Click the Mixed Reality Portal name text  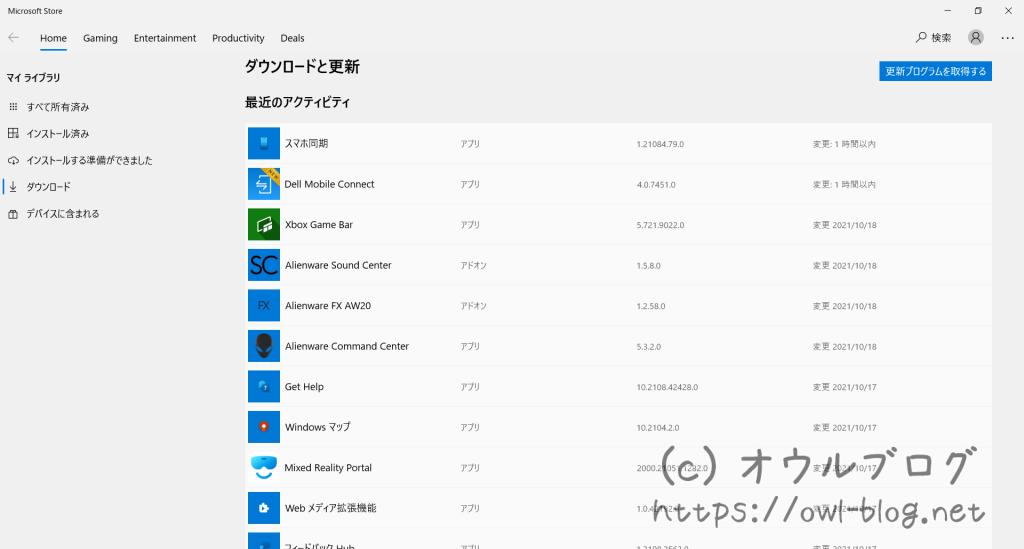(x=328, y=467)
